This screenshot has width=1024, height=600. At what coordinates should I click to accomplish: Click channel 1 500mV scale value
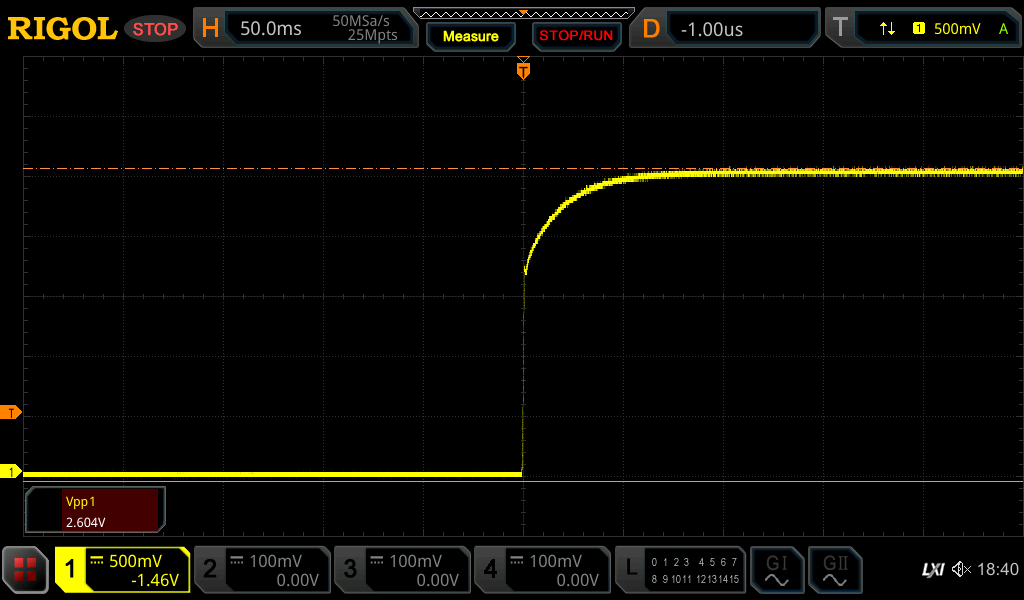pos(135,561)
